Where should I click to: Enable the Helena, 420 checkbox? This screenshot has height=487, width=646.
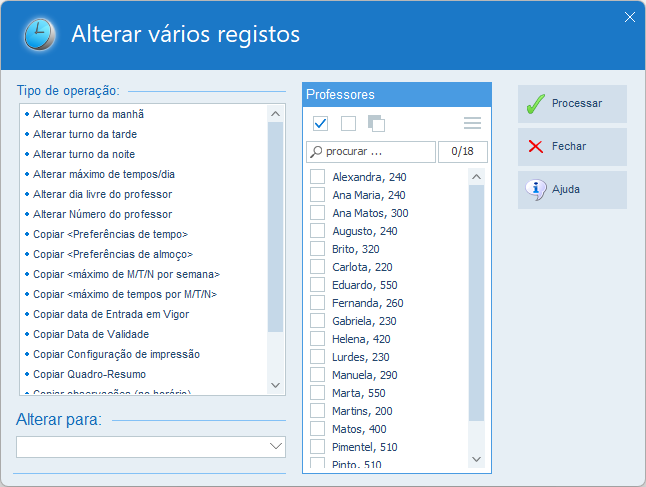(x=318, y=339)
